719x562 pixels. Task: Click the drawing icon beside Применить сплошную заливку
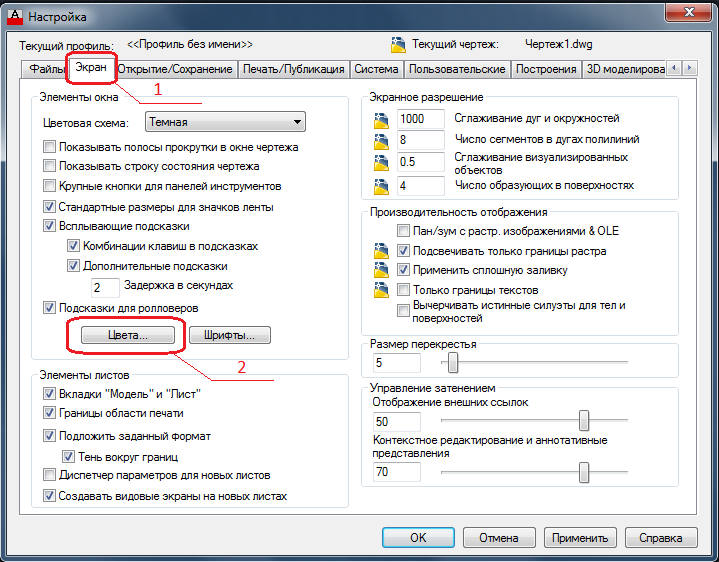381,270
